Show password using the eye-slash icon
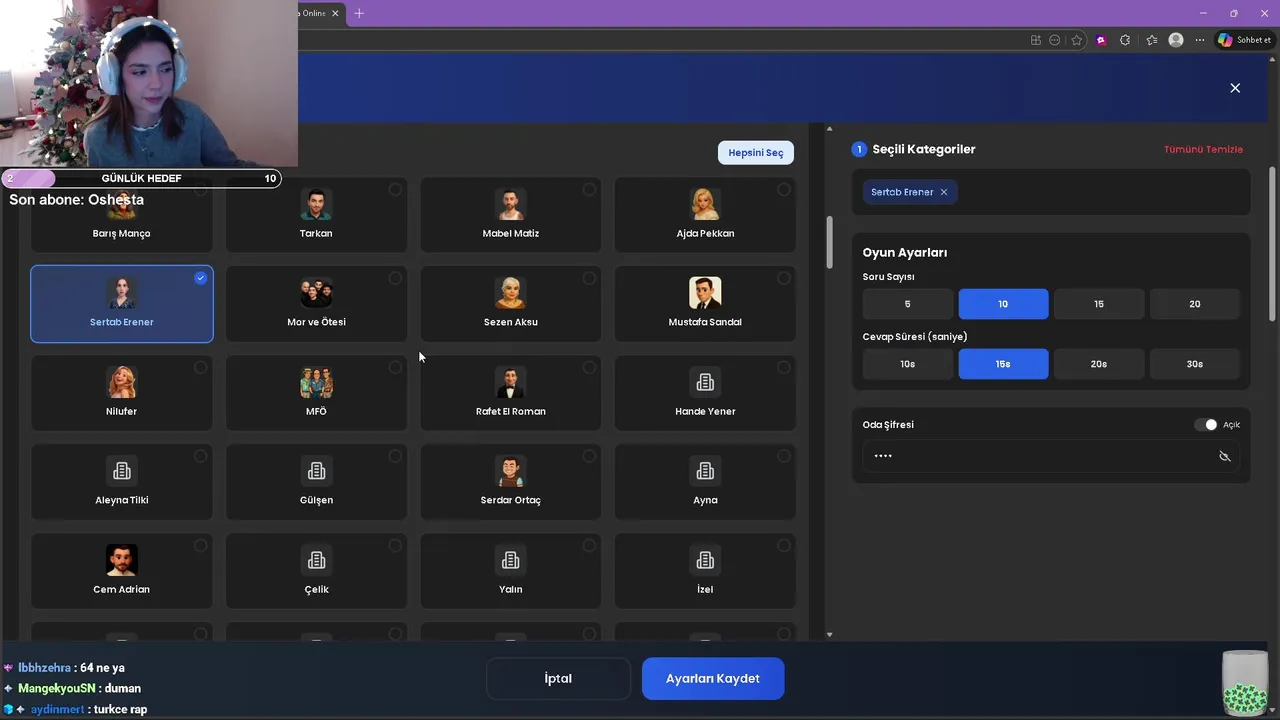The width and height of the screenshot is (1280, 720). 1224,456
